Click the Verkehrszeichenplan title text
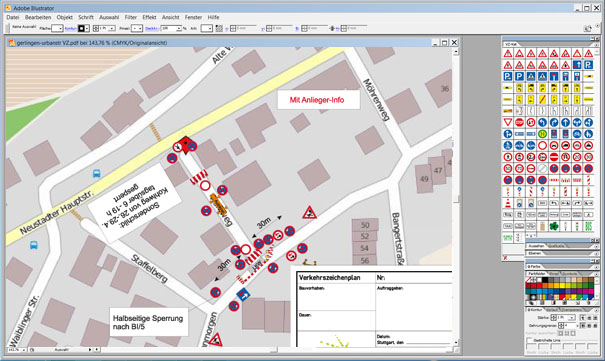 coord(329,278)
